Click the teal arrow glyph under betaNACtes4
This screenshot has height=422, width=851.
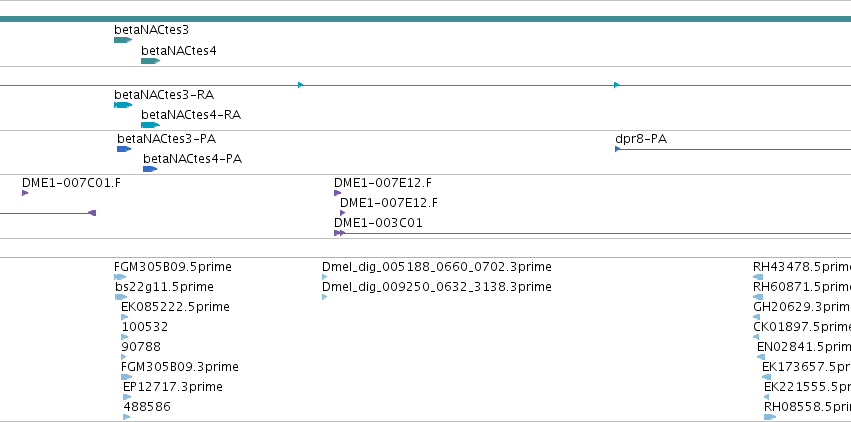[150, 61]
